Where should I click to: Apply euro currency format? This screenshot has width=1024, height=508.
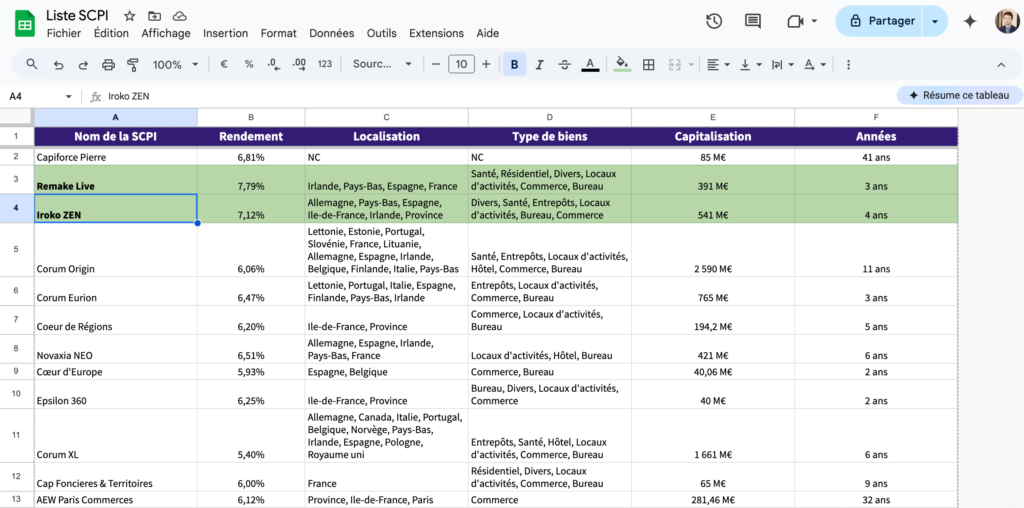[x=224, y=64]
